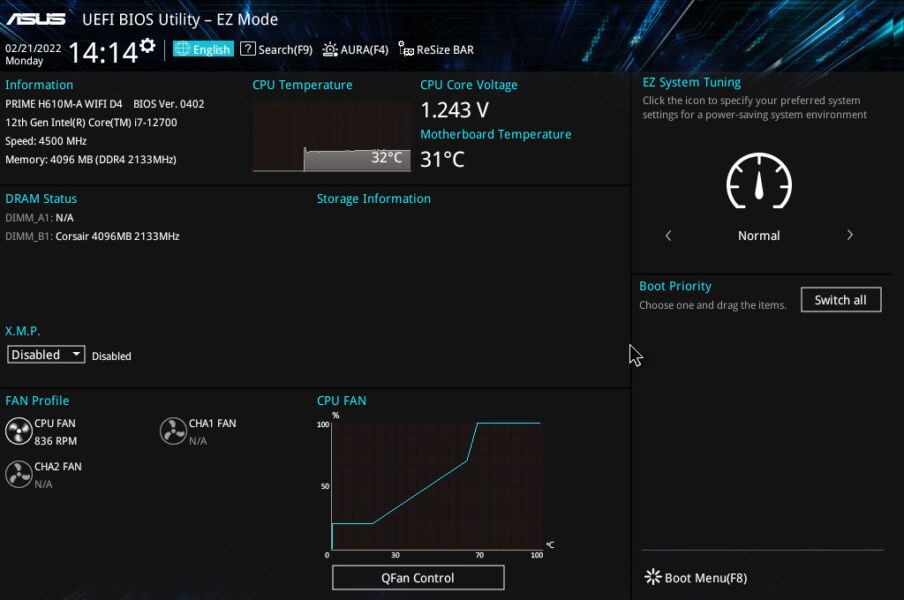The height and width of the screenshot is (600, 904).
Task: Click Memory: 4096 MB line
Action: 91,159
